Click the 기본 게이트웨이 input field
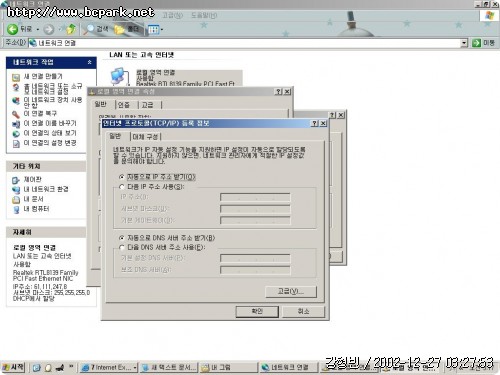Image resolution: width=500 pixels, height=375 pixels. (x=255, y=220)
